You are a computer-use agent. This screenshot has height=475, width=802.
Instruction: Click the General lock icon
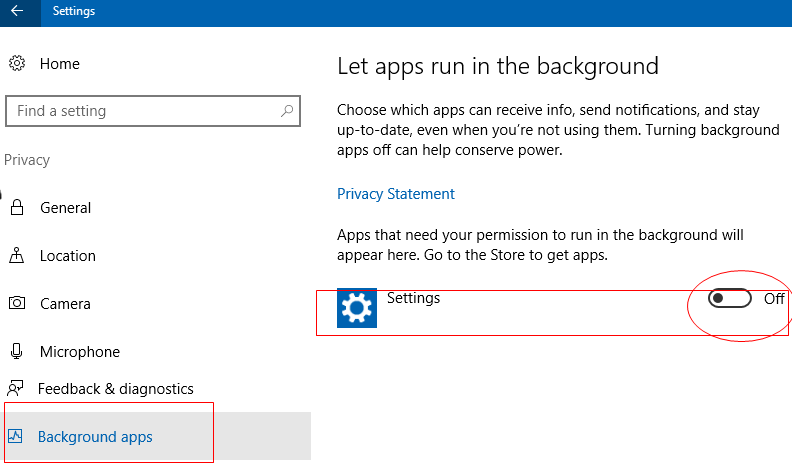[17, 207]
